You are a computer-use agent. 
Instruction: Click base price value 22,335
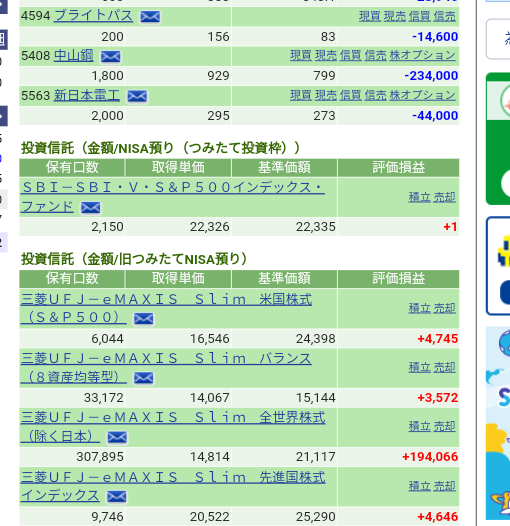pyautogui.click(x=315, y=227)
